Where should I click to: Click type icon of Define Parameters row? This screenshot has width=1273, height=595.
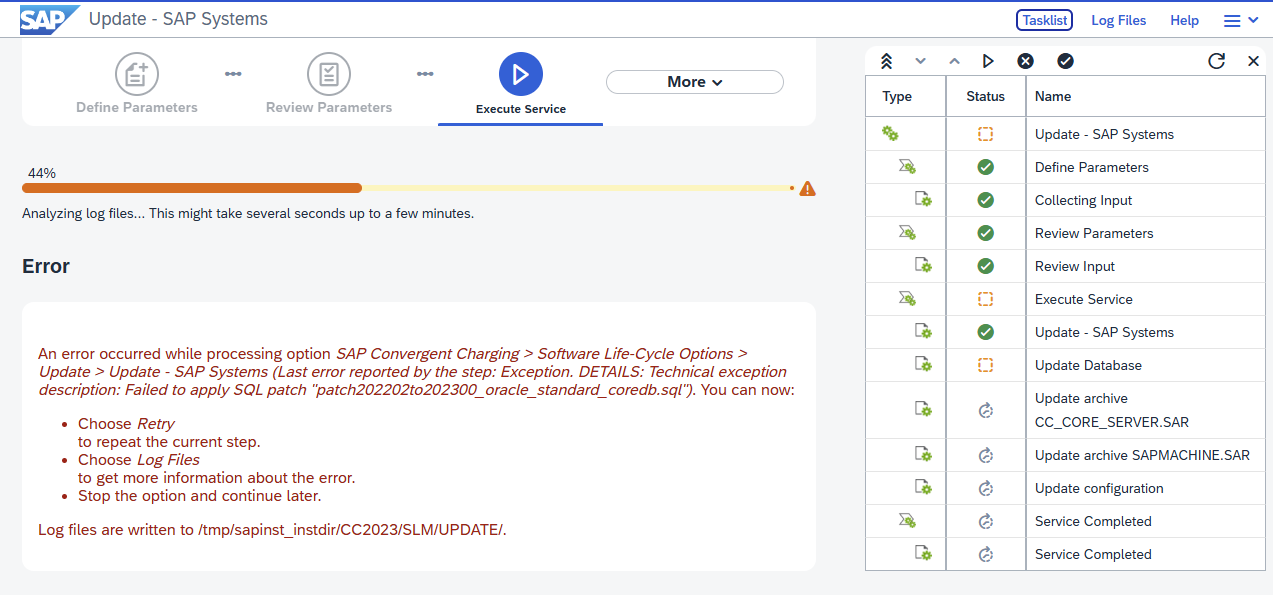pos(907,166)
